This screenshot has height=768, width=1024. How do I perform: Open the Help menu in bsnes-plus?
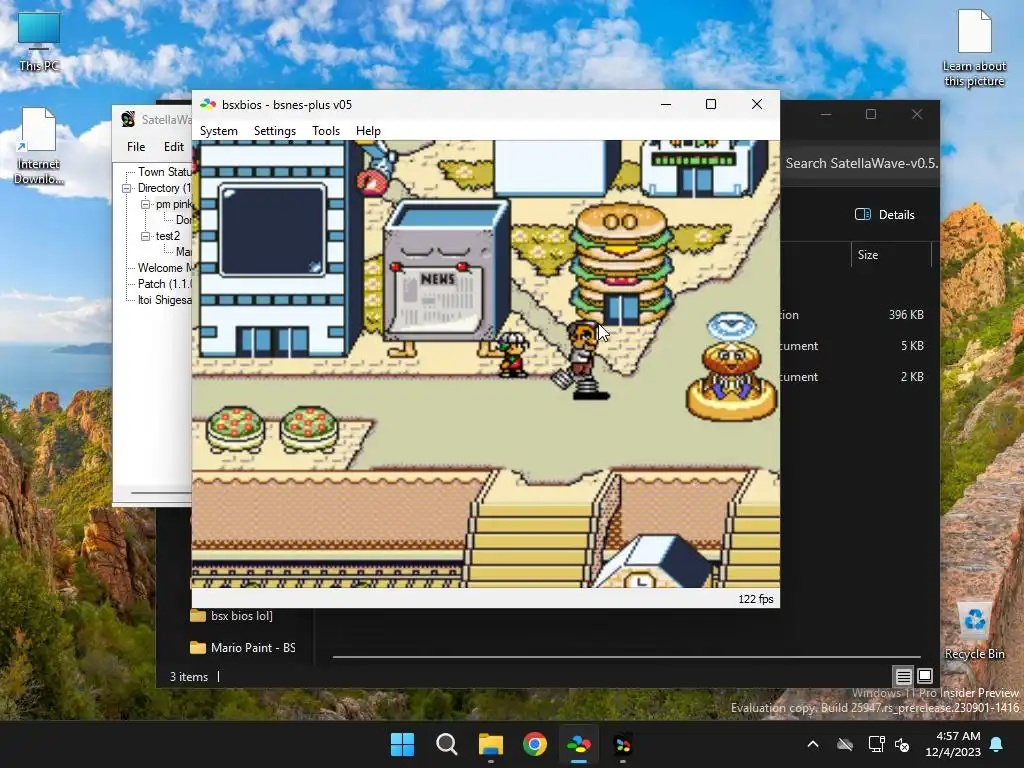[368, 131]
